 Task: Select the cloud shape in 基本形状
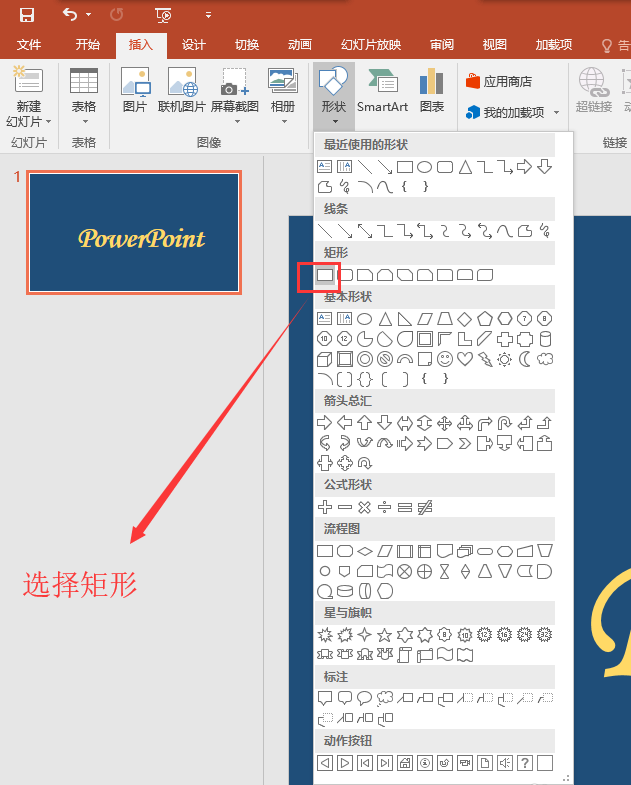545,359
